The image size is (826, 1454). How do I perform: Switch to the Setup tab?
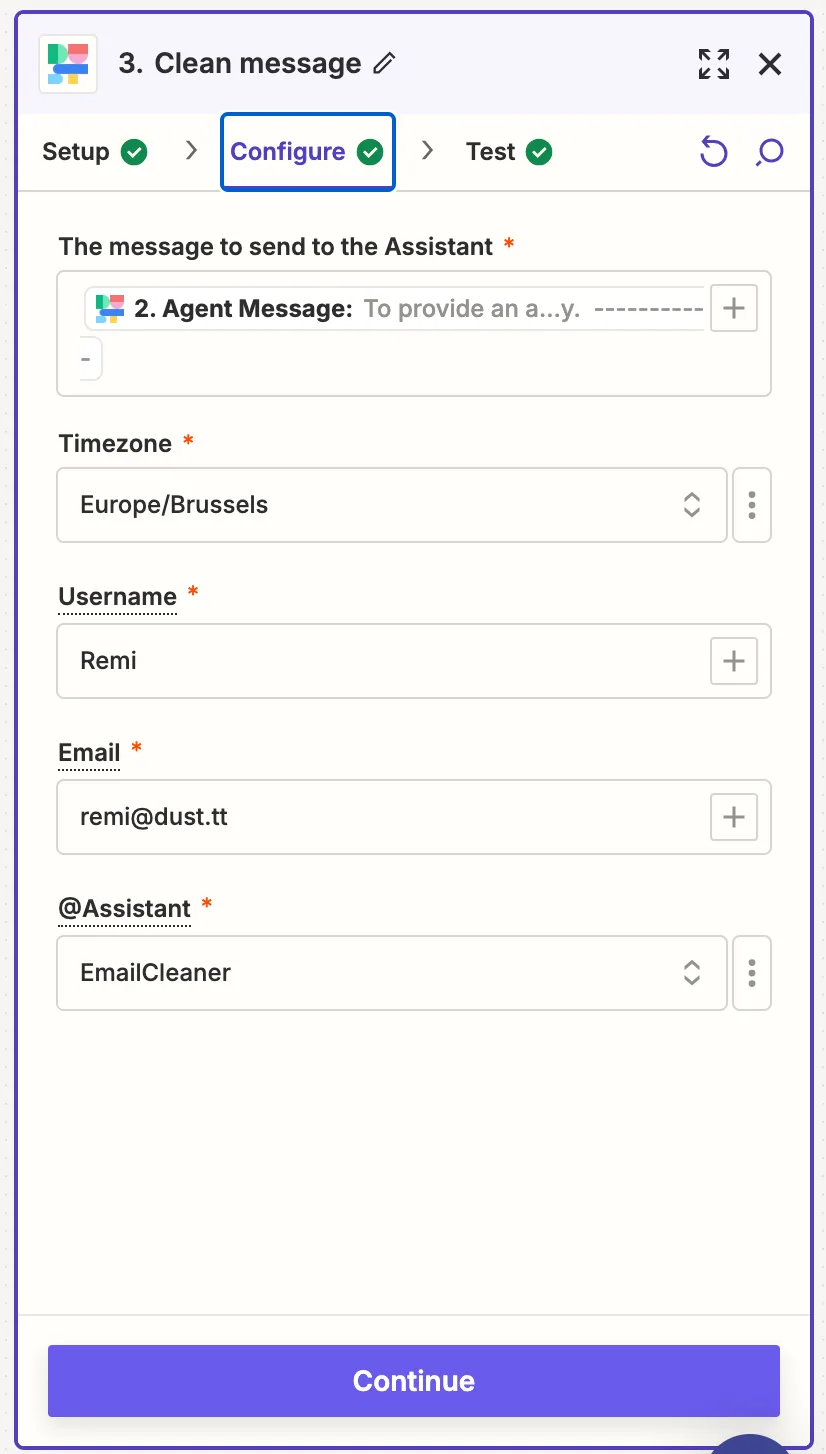(94, 152)
